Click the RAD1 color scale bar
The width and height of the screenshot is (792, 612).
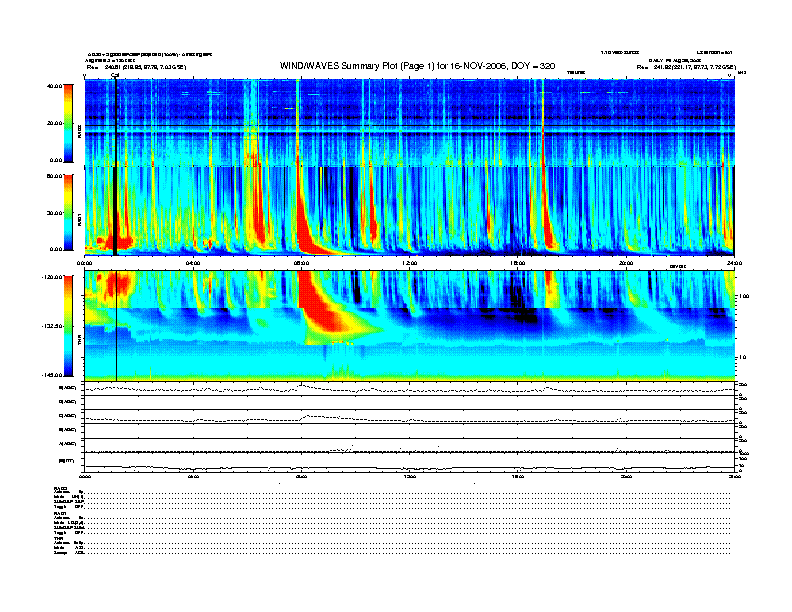click(x=68, y=213)
